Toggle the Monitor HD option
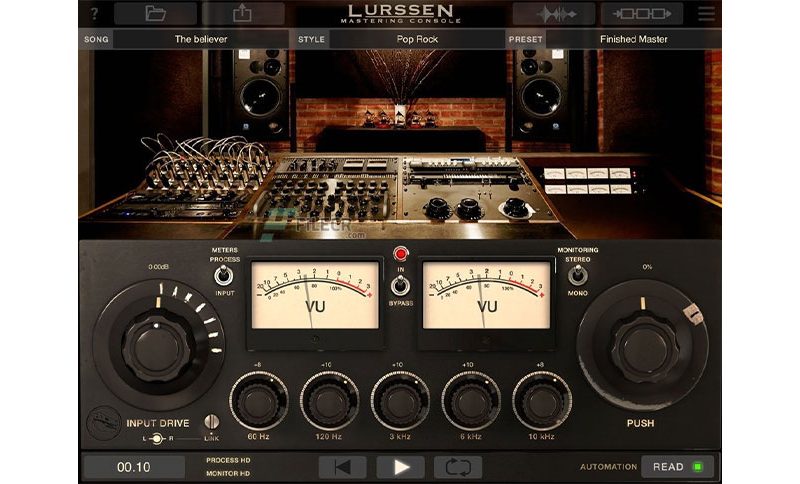 click(x=228, y=474)
